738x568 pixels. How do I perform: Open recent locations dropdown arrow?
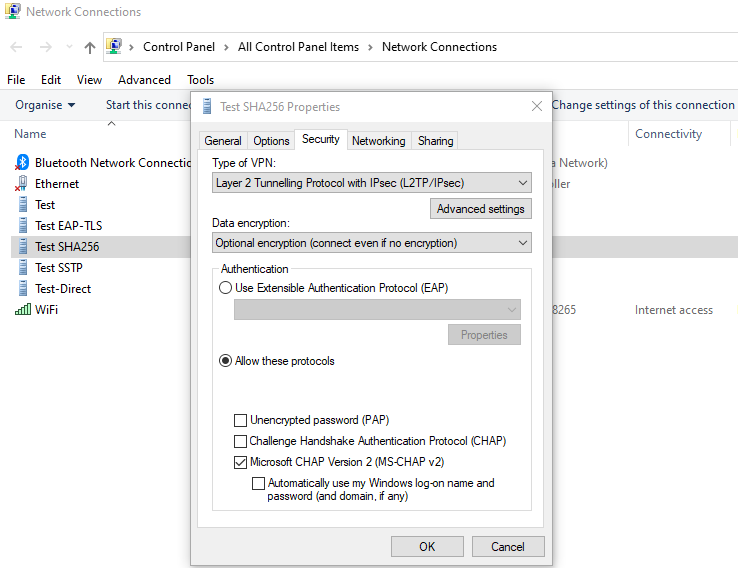click(69, 47)
